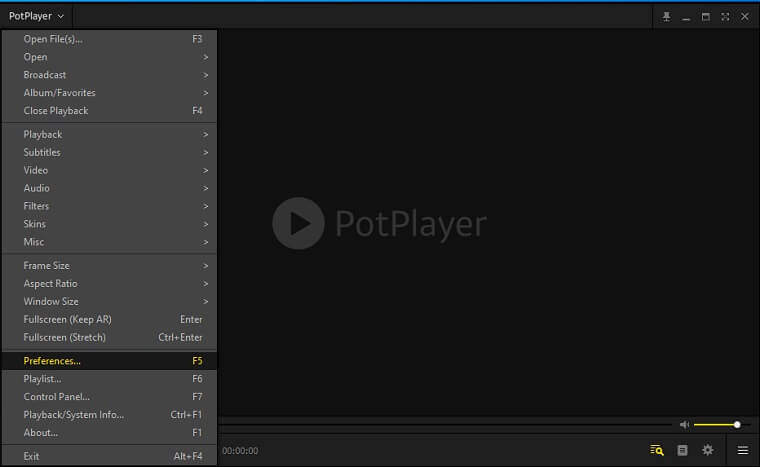This screenshot has width=760, height=467.
Task: Expand the Playback submenu
Action: tap(110, 134)
